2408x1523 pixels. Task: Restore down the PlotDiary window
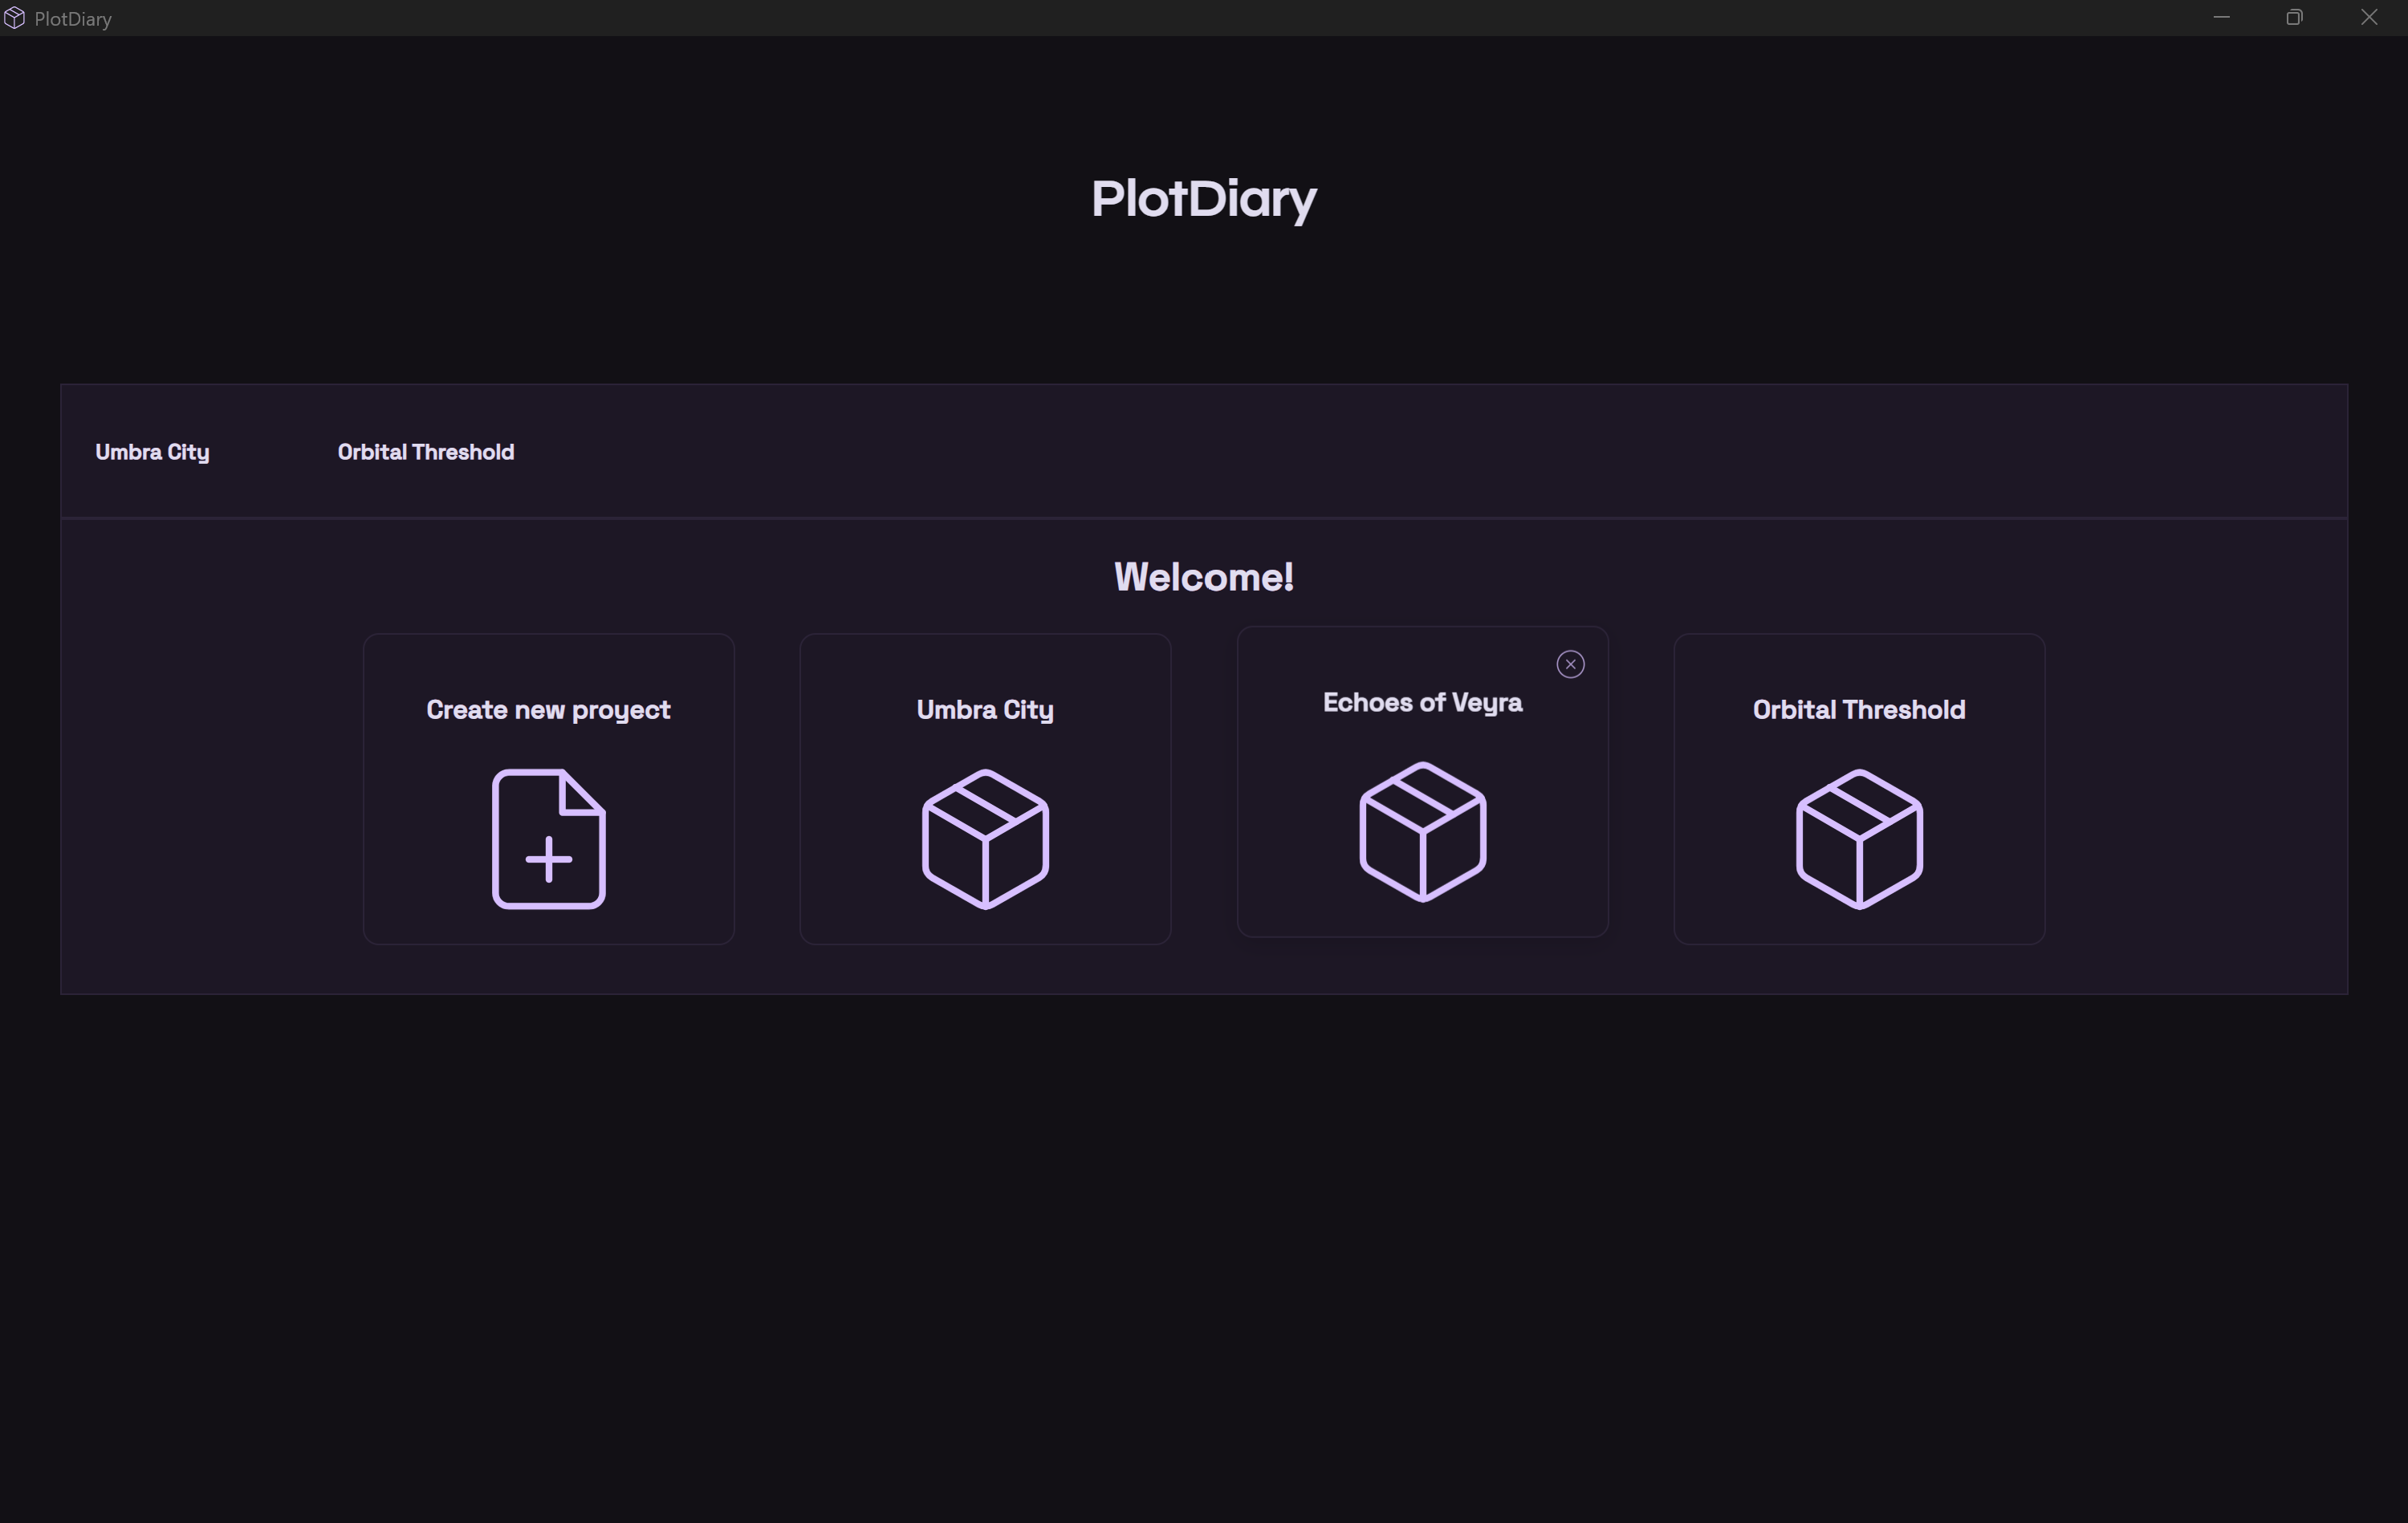point(2294,17)
